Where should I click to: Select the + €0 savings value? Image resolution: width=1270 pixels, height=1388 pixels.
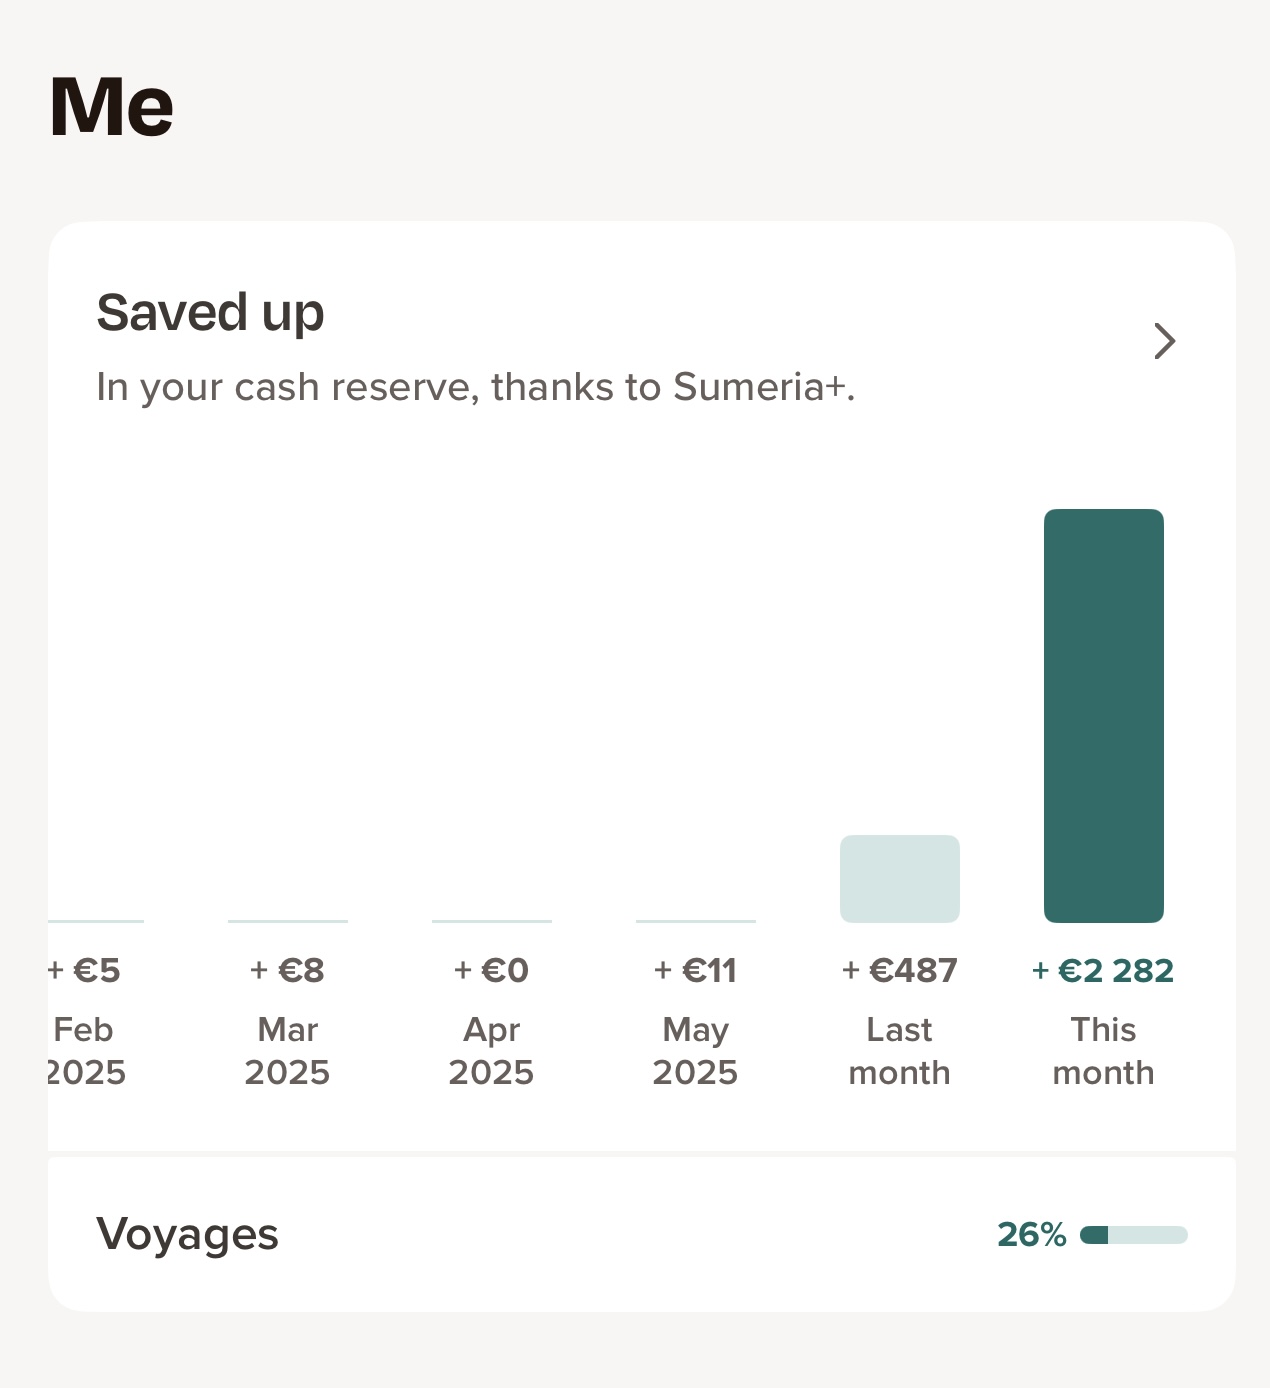(x=491, y=970)
